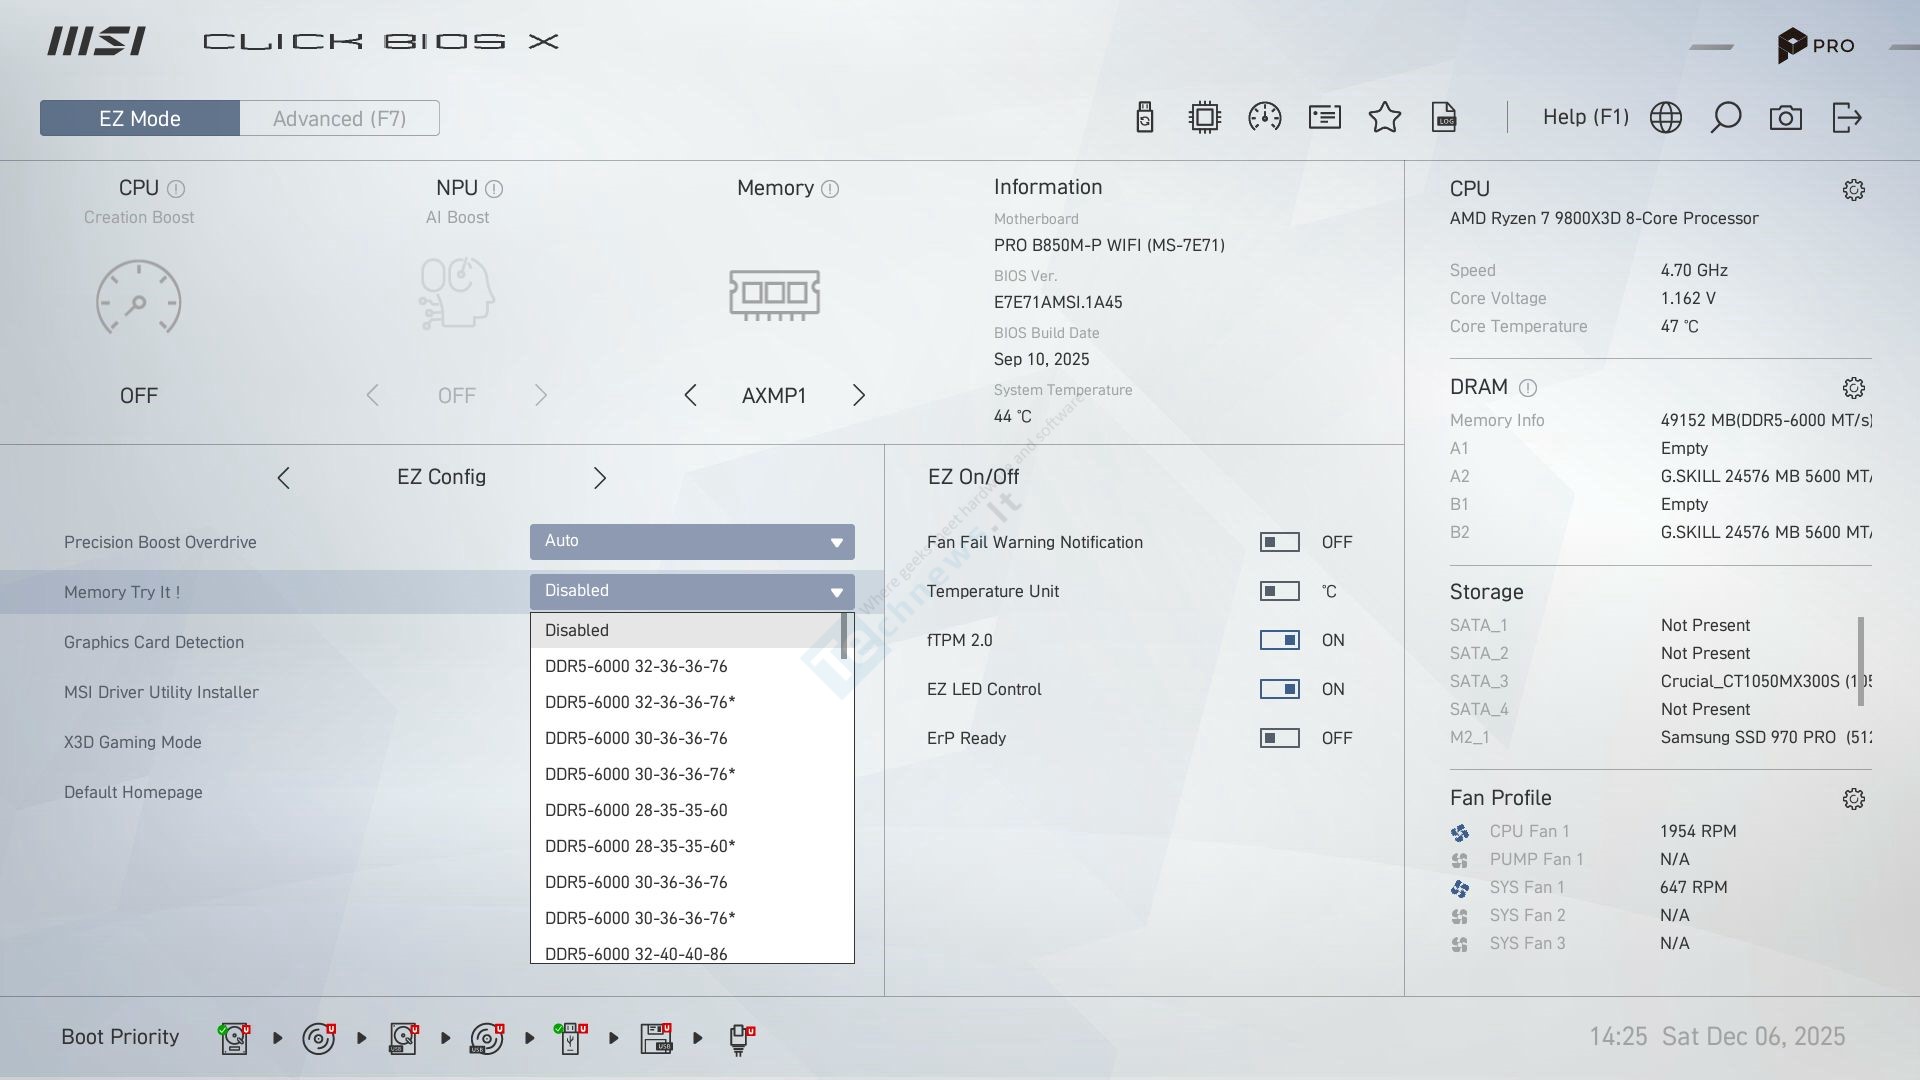Open the favorites star icon
The height and width of the screenshot is (1080, 1920).
[x=1385, y=118]
